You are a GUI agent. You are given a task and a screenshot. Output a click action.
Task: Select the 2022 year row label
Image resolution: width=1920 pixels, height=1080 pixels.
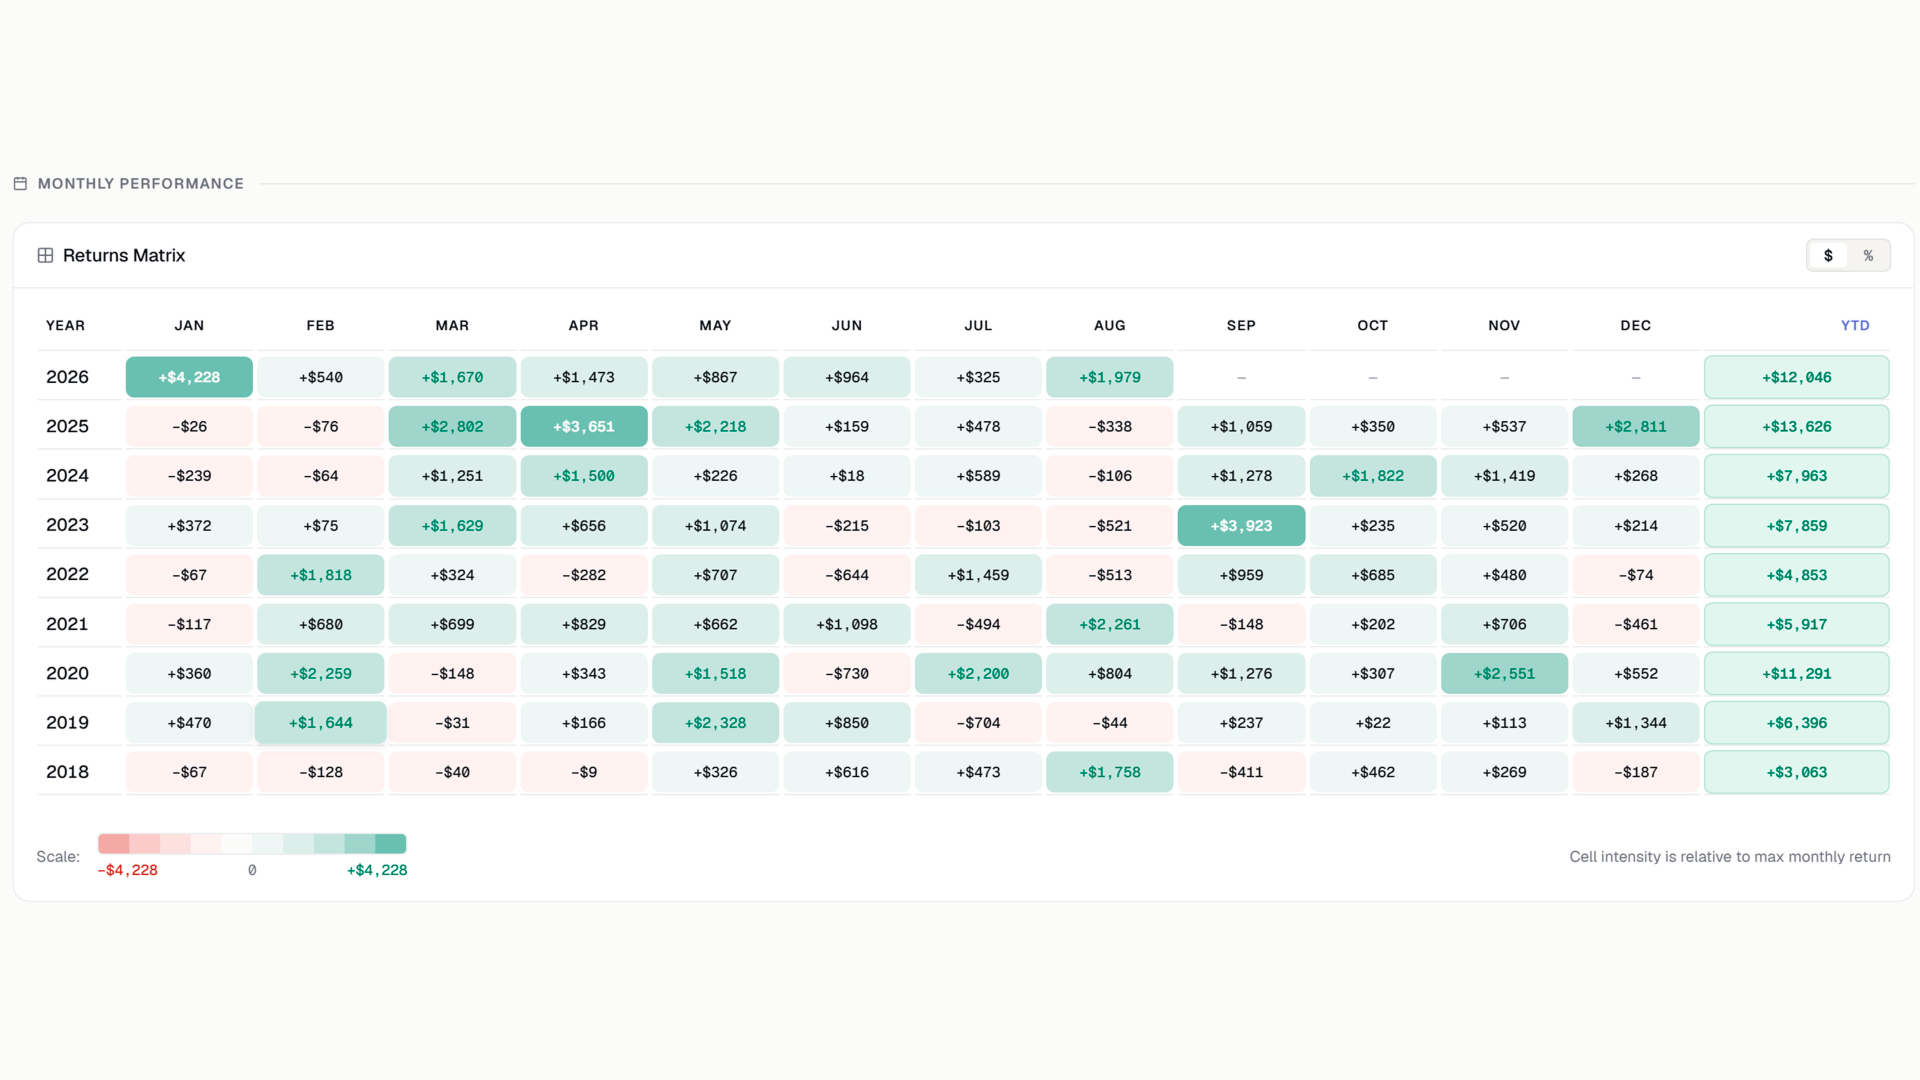click(x=67, y=575)
